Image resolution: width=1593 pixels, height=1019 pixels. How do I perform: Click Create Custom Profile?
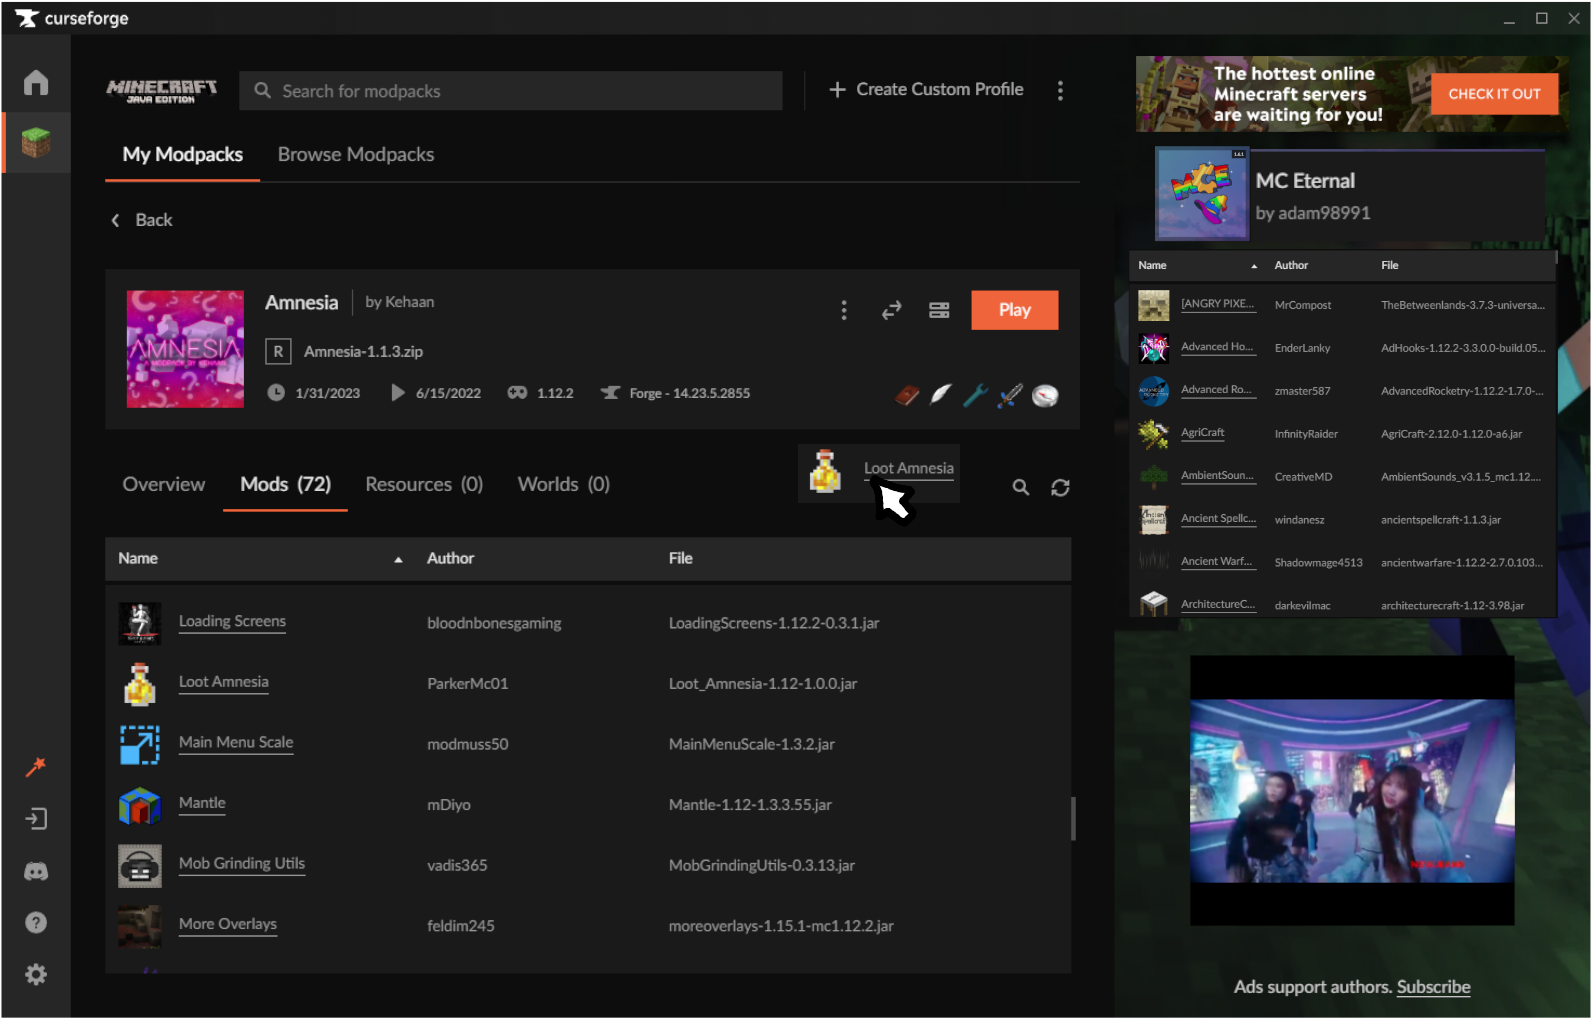coord(926,90)
